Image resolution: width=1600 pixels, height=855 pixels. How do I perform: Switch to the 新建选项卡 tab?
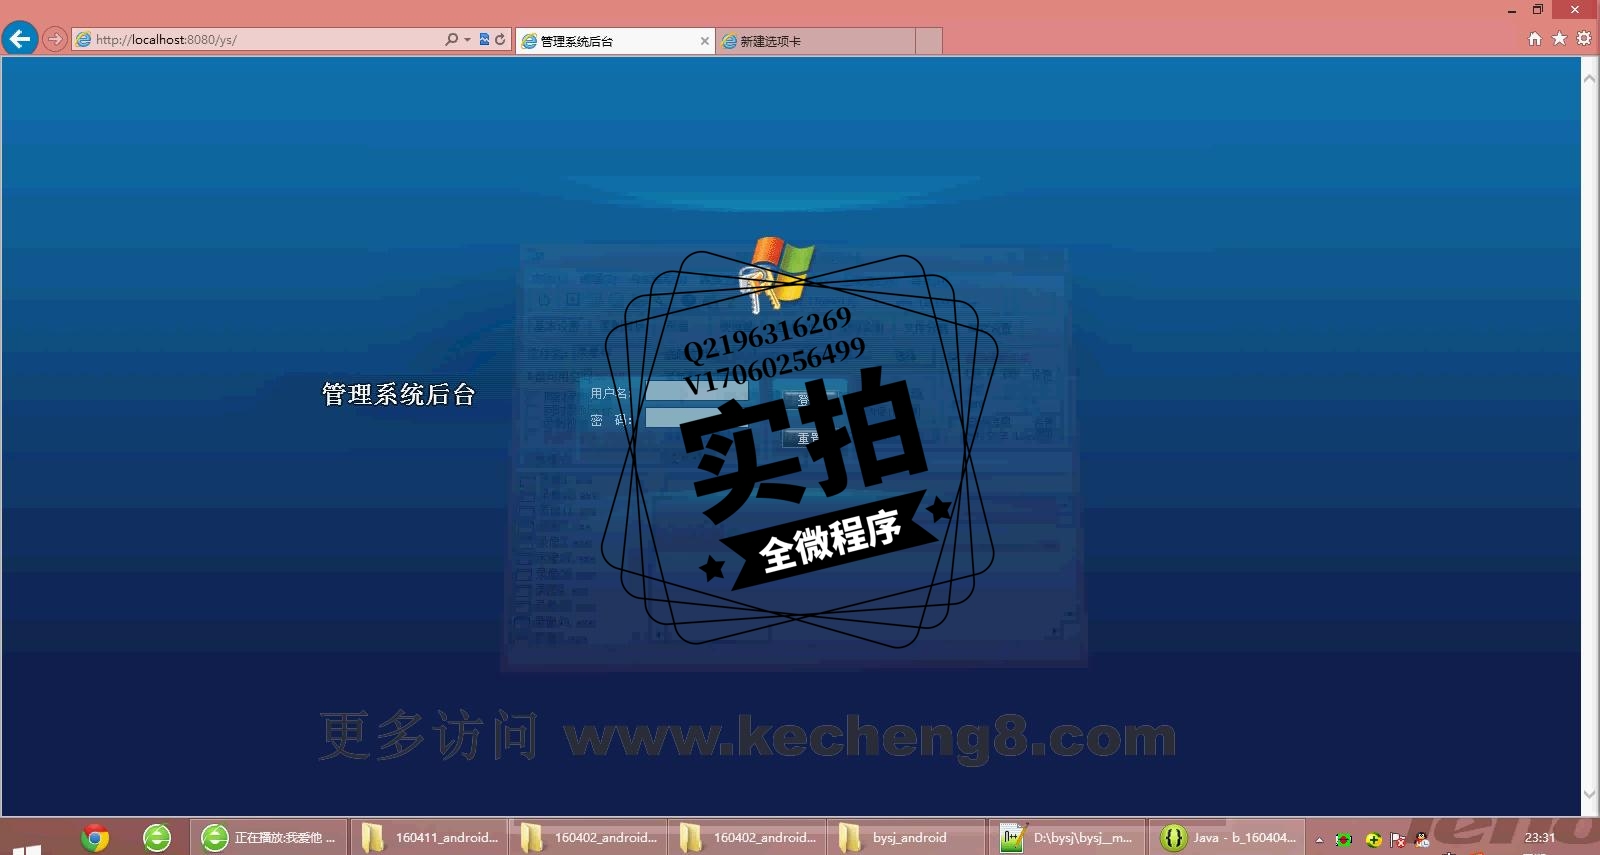pyautogui.click(x=815, y=41)
